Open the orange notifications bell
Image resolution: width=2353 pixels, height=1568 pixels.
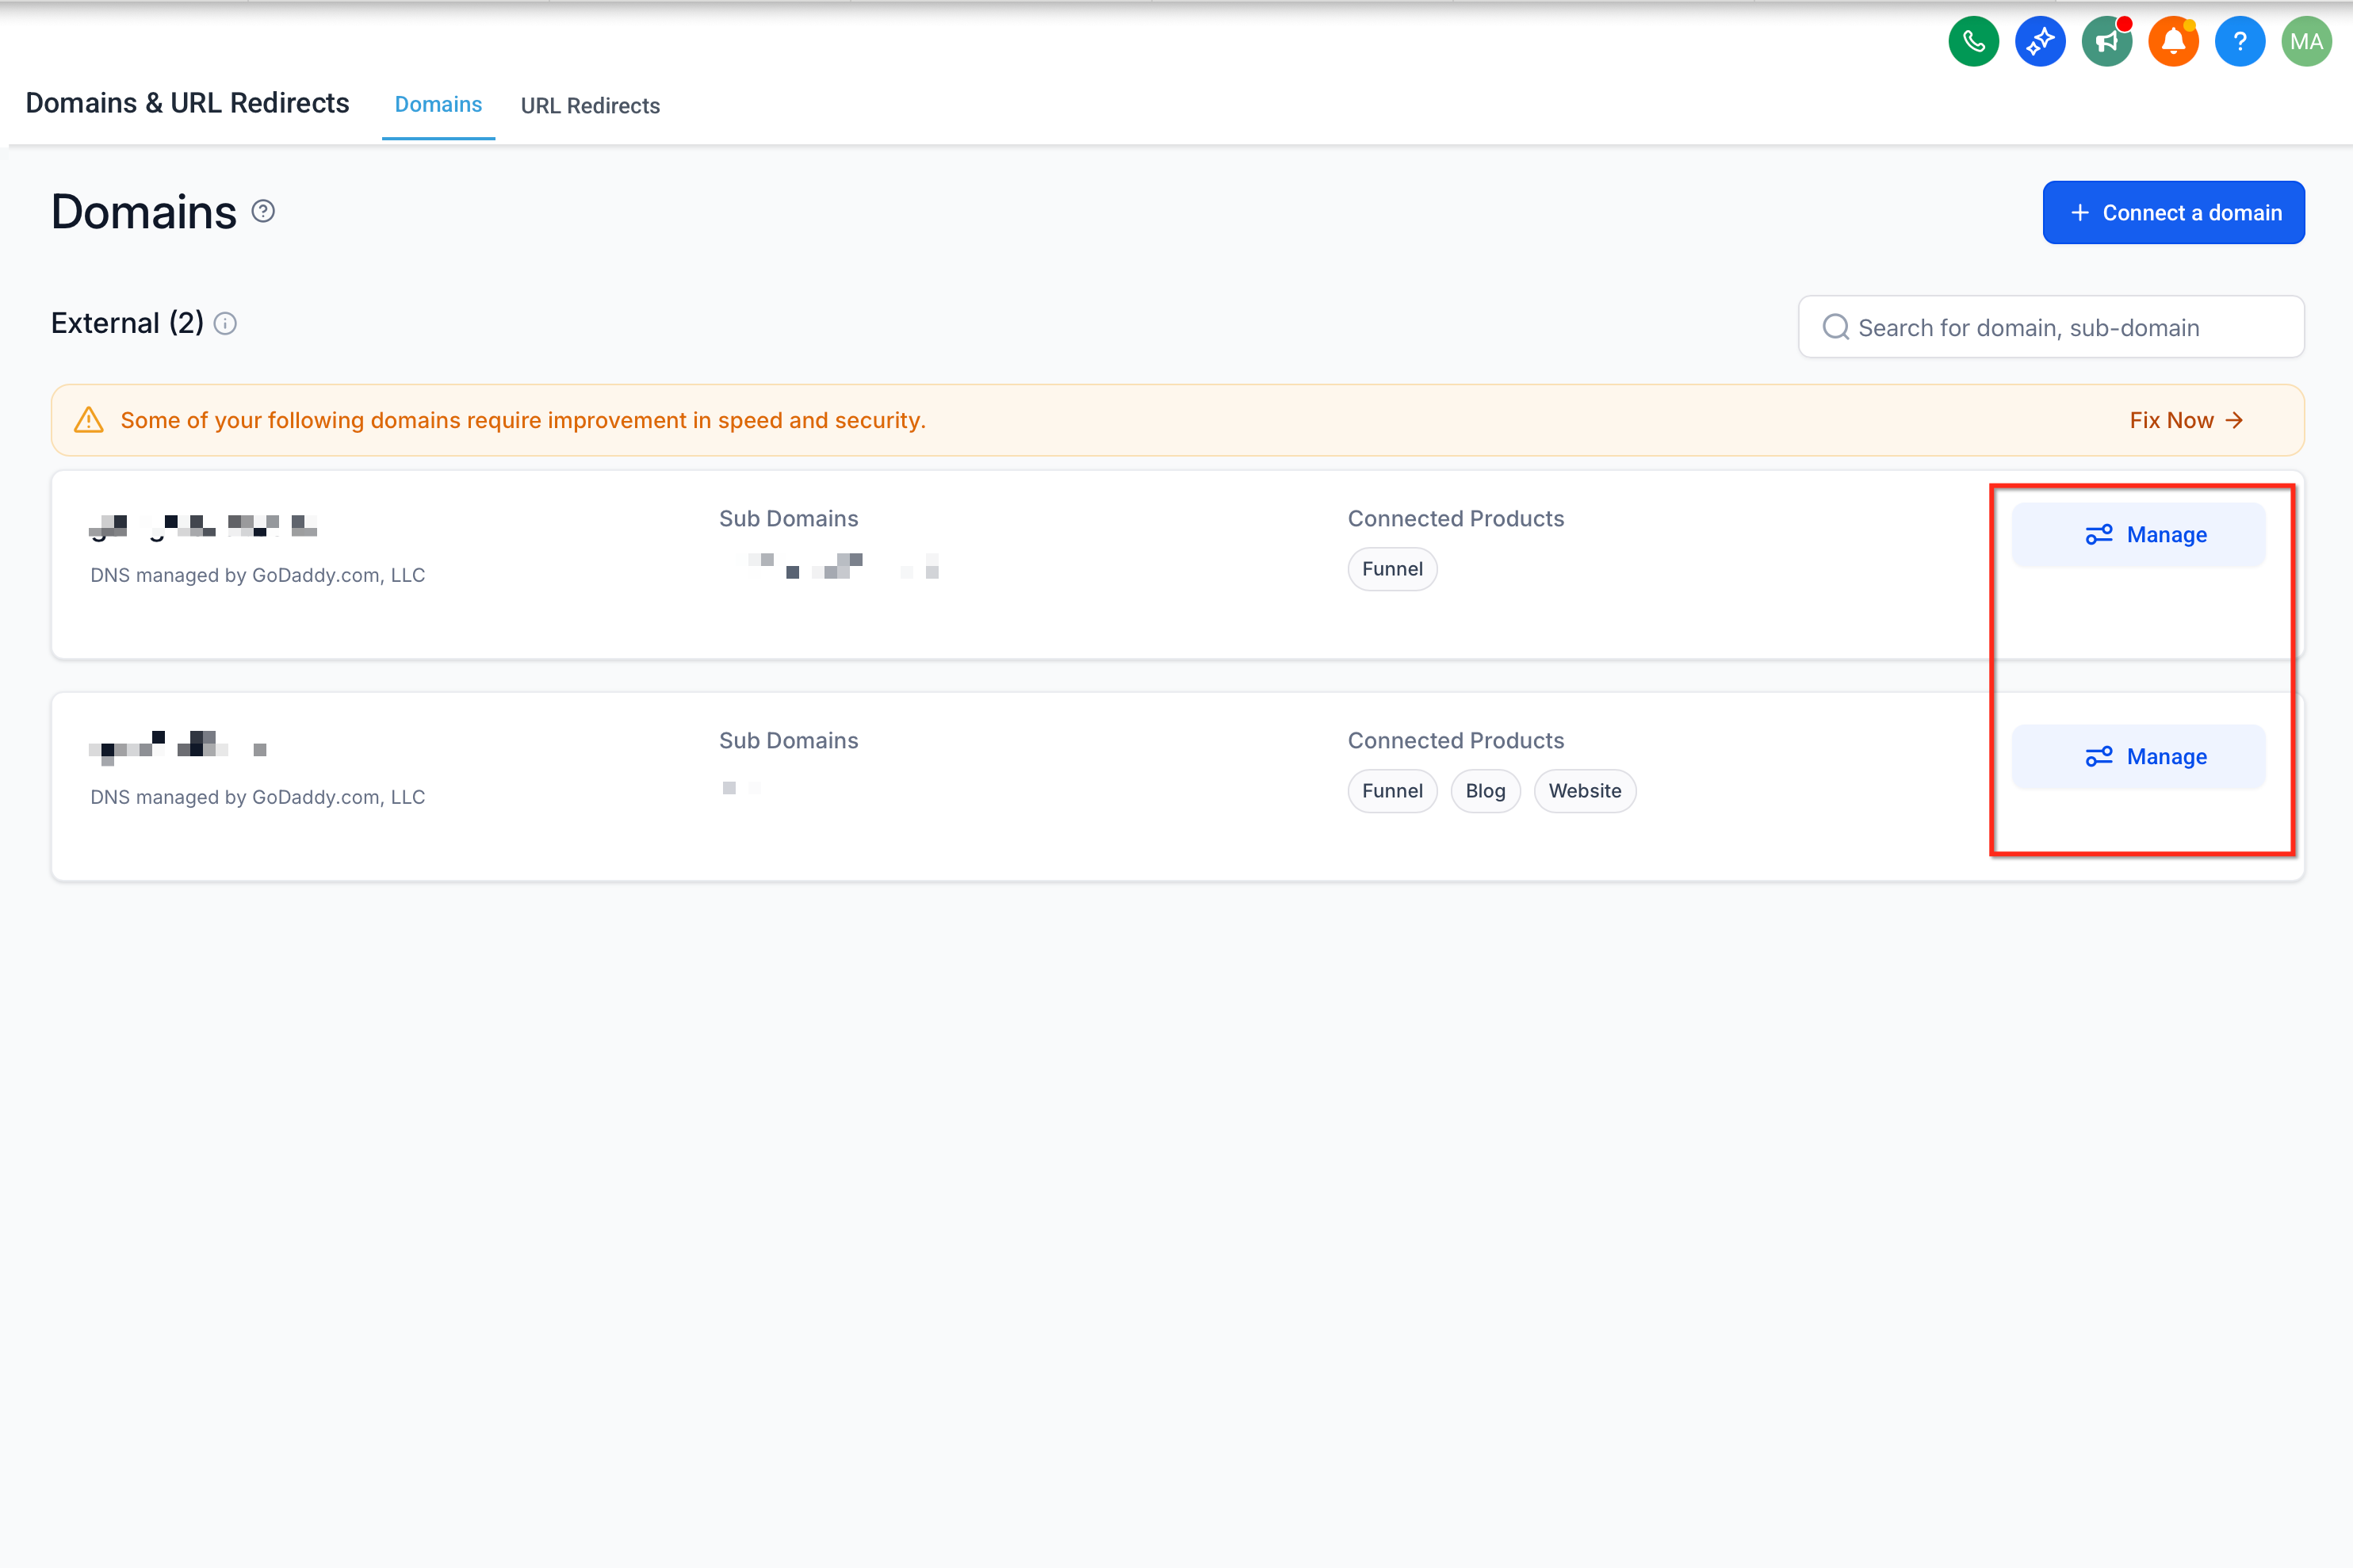coord(2173,42)
